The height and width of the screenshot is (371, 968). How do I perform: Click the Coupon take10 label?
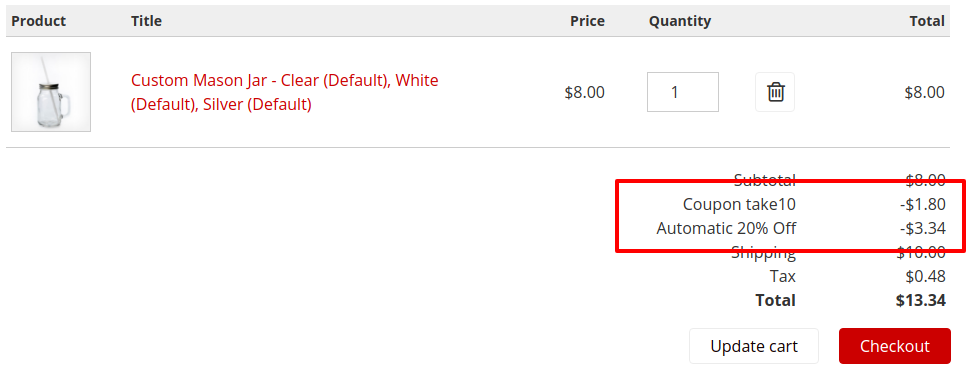pos(739,204)
